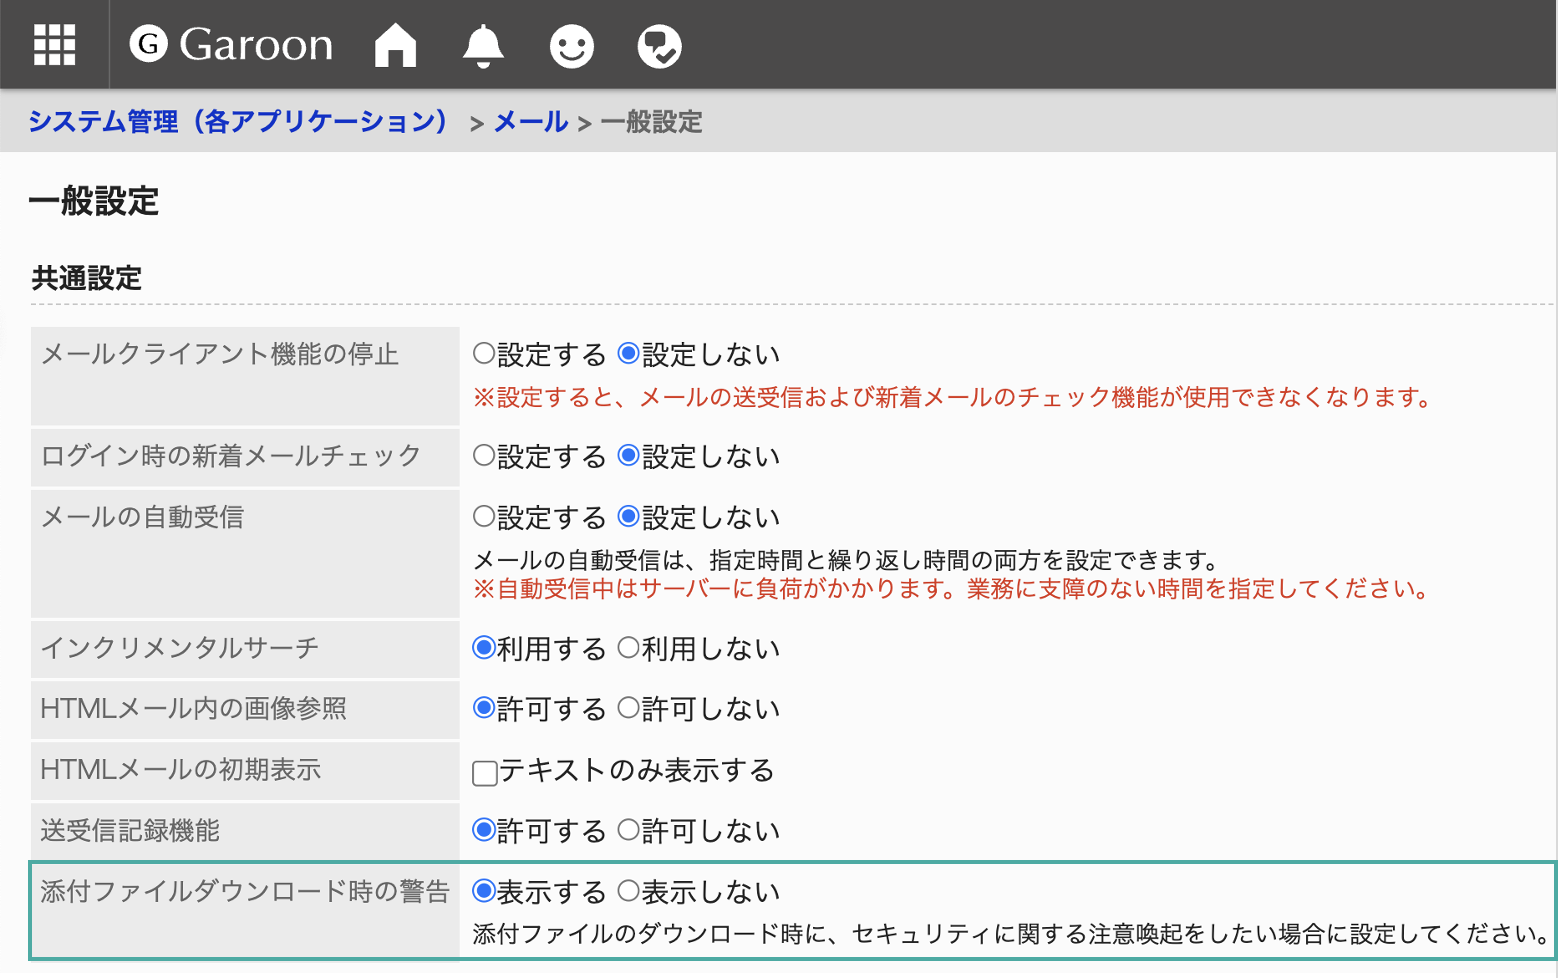This screenshot has width=1558, height=978.
Task: Click the red warning about メールの送受信
Action: click(x=954, y=397)
